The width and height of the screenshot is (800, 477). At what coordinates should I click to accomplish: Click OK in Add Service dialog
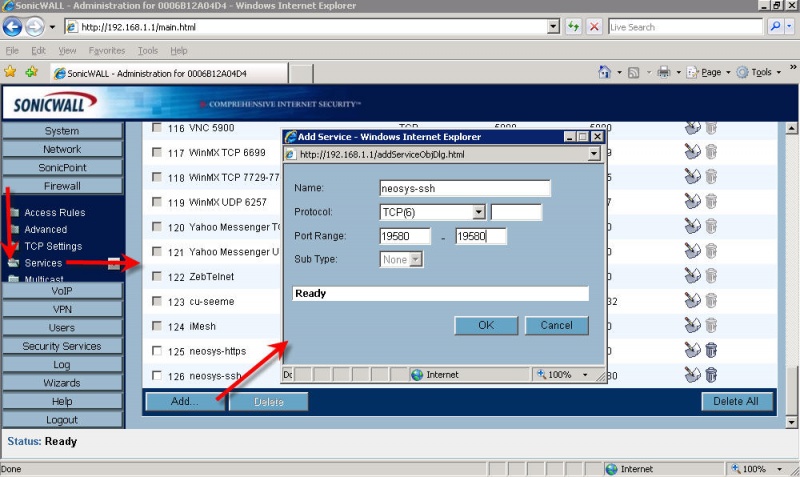coord(486,325)
